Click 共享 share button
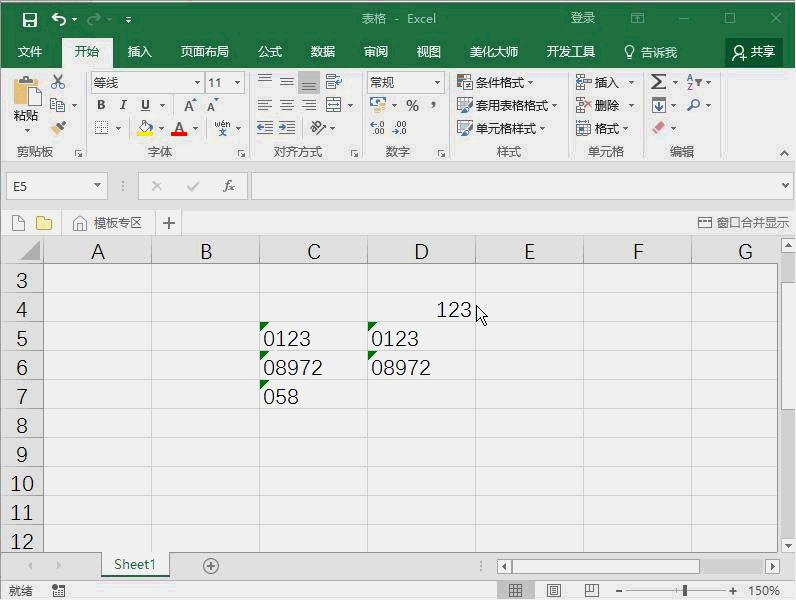Screen dimensions: 796x600 pyautogui.click(x=754, y=52)
